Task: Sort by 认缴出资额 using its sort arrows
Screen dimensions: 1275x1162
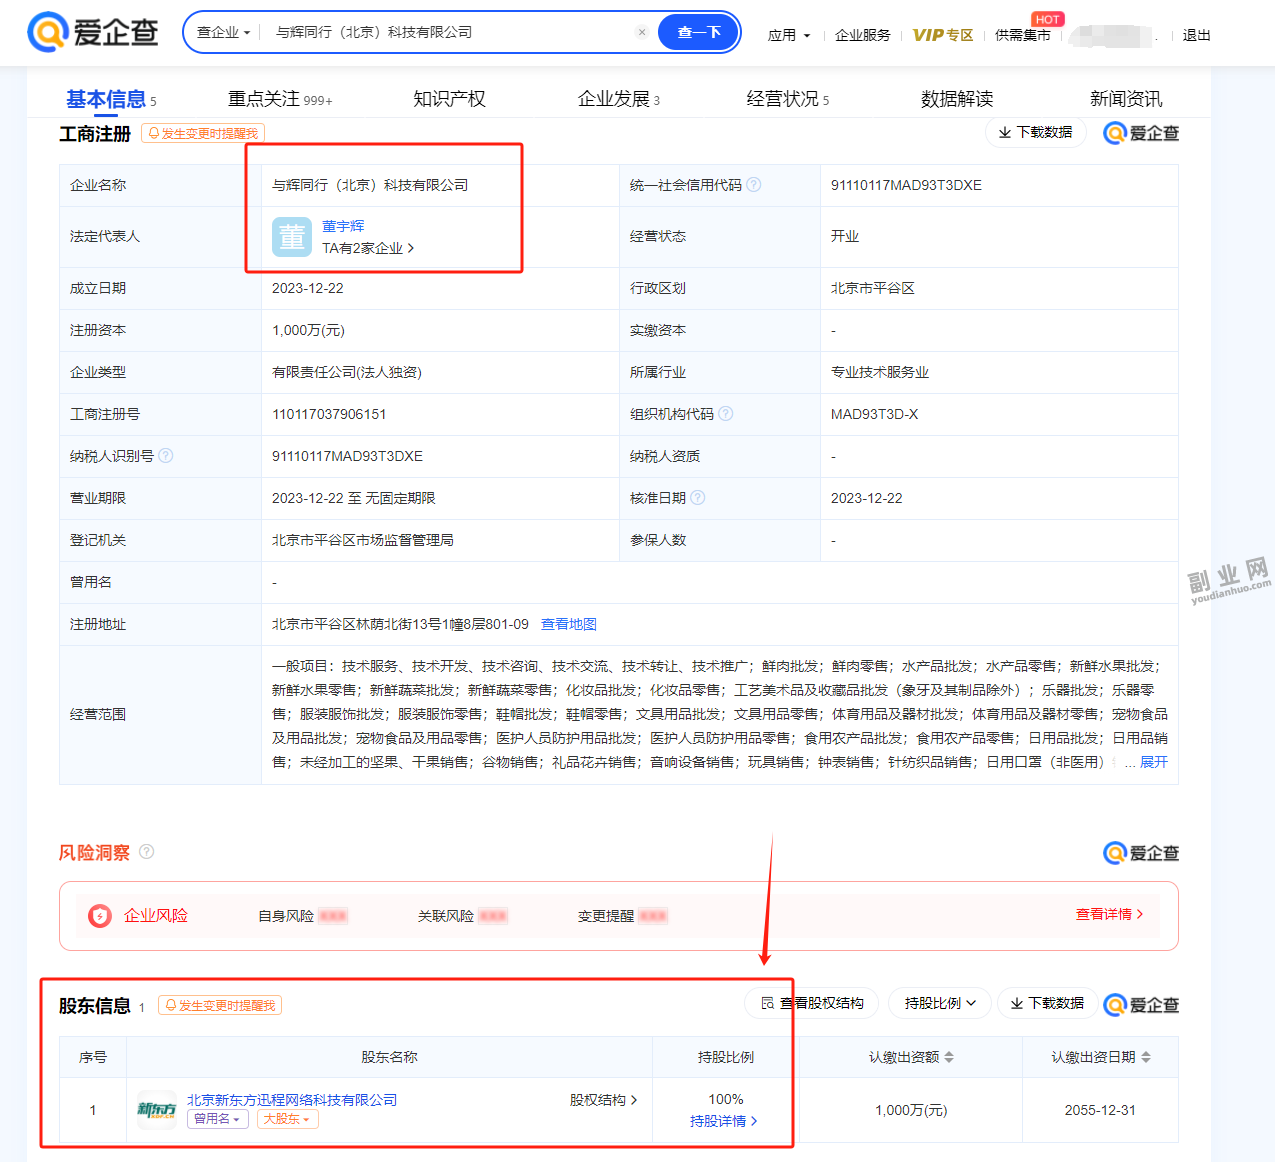Action: pos(949,1057)
